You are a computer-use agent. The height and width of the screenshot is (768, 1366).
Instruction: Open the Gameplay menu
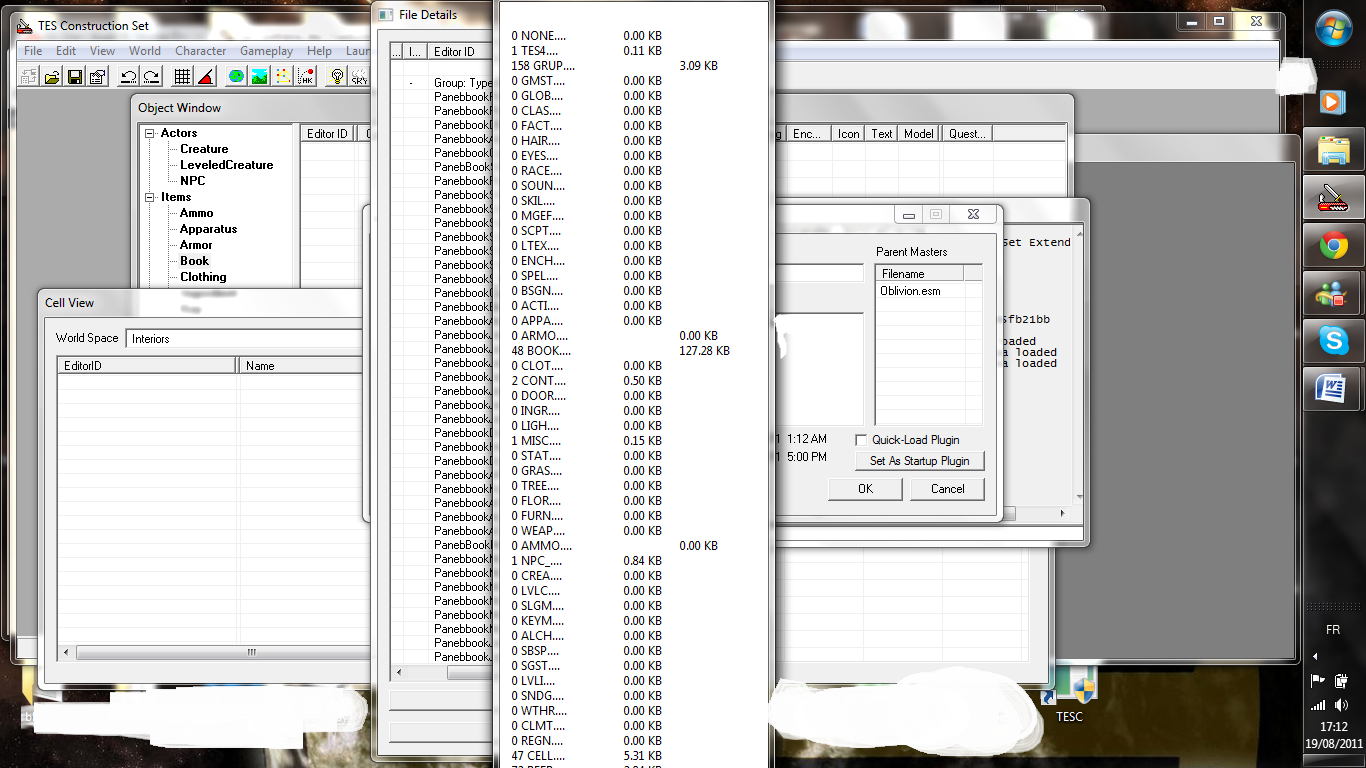point(267,51)
